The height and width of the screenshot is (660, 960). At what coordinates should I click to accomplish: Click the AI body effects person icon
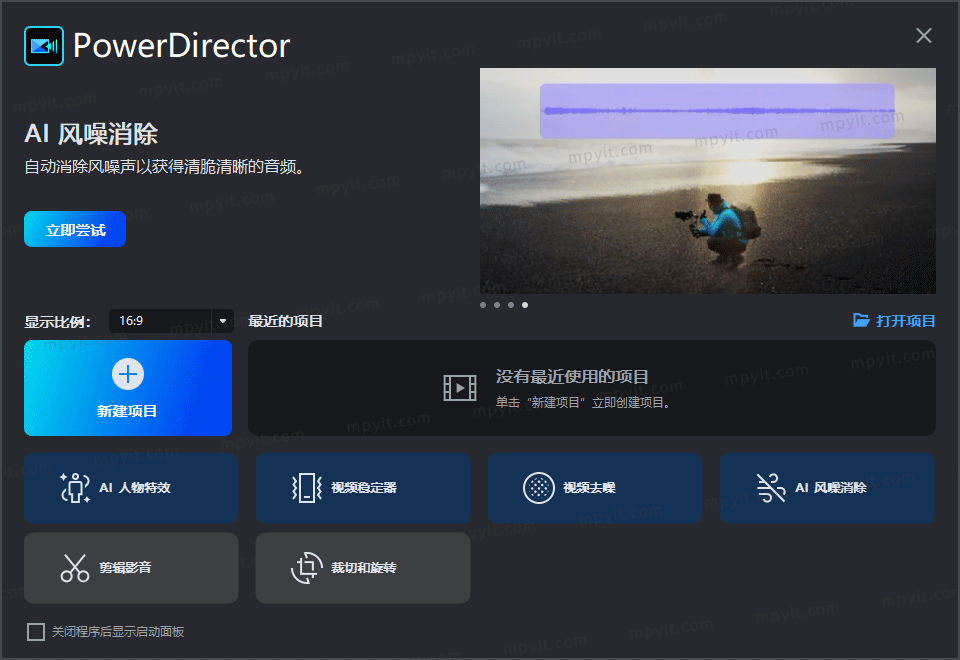pos(75,488)
